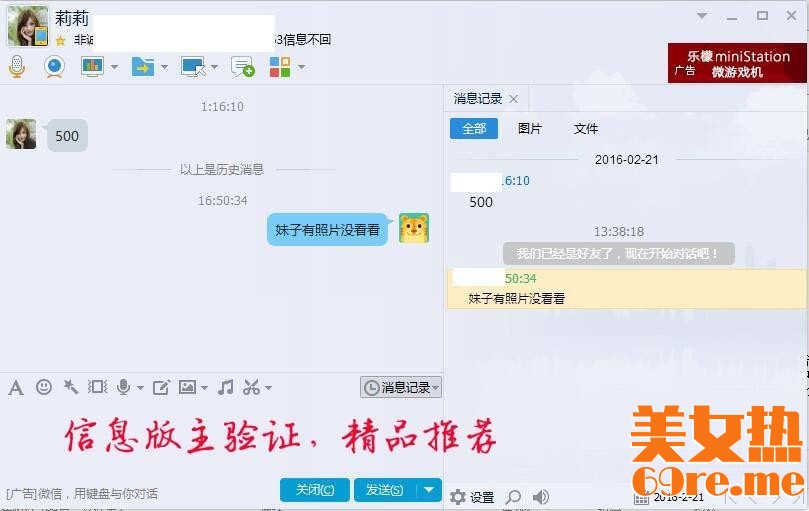Expand the send button options arrow
The image size is (809, 511).
pos(429,489)
